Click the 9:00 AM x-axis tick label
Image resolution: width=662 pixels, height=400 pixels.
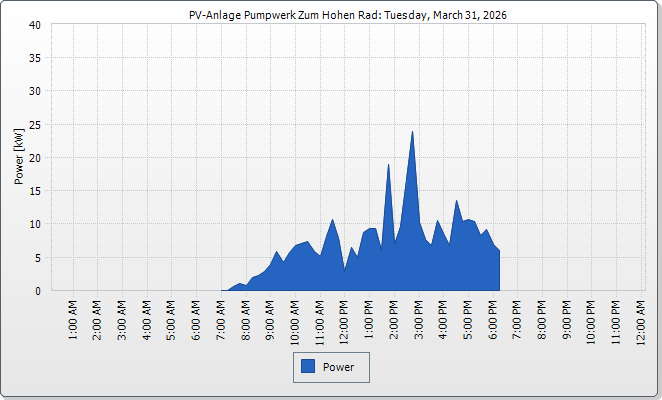pos(270,318)
